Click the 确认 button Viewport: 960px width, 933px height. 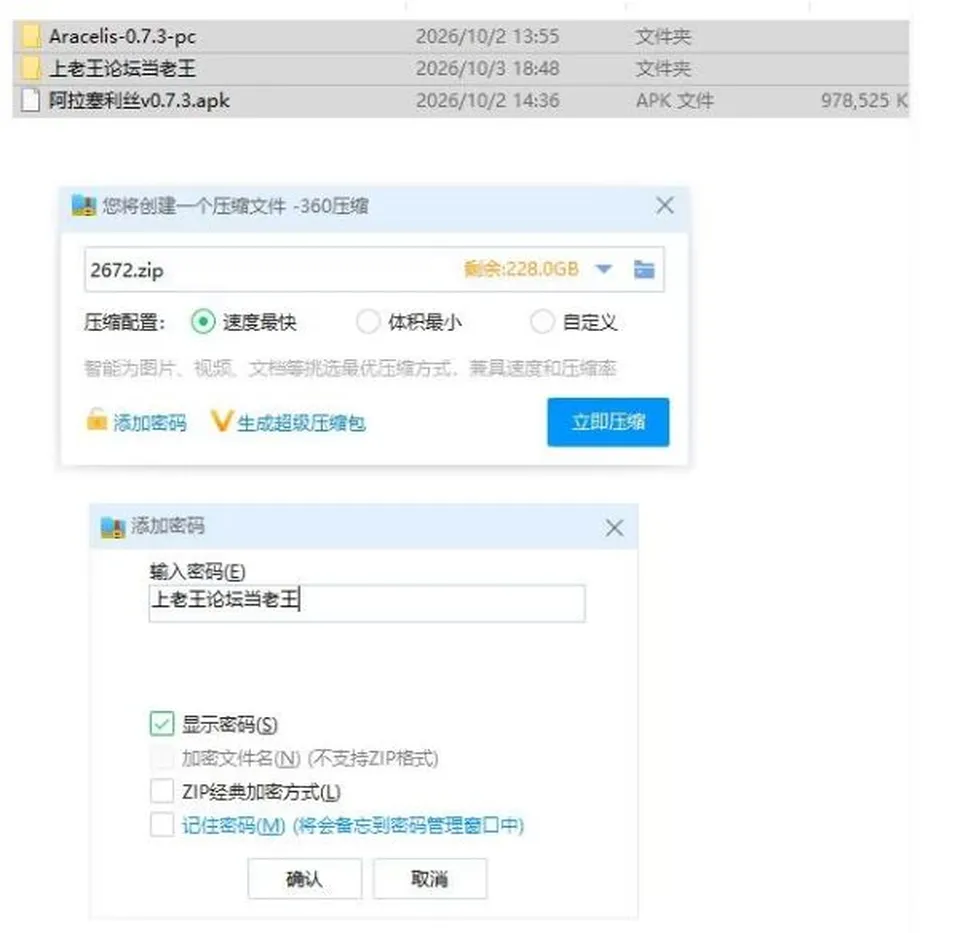(304, 879)
